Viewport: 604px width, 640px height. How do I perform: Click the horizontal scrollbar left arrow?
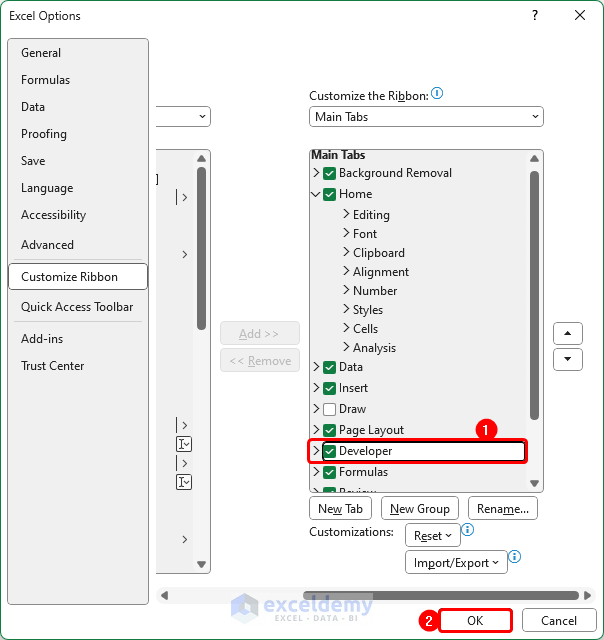pyautogui.click(x=164, y=596)
